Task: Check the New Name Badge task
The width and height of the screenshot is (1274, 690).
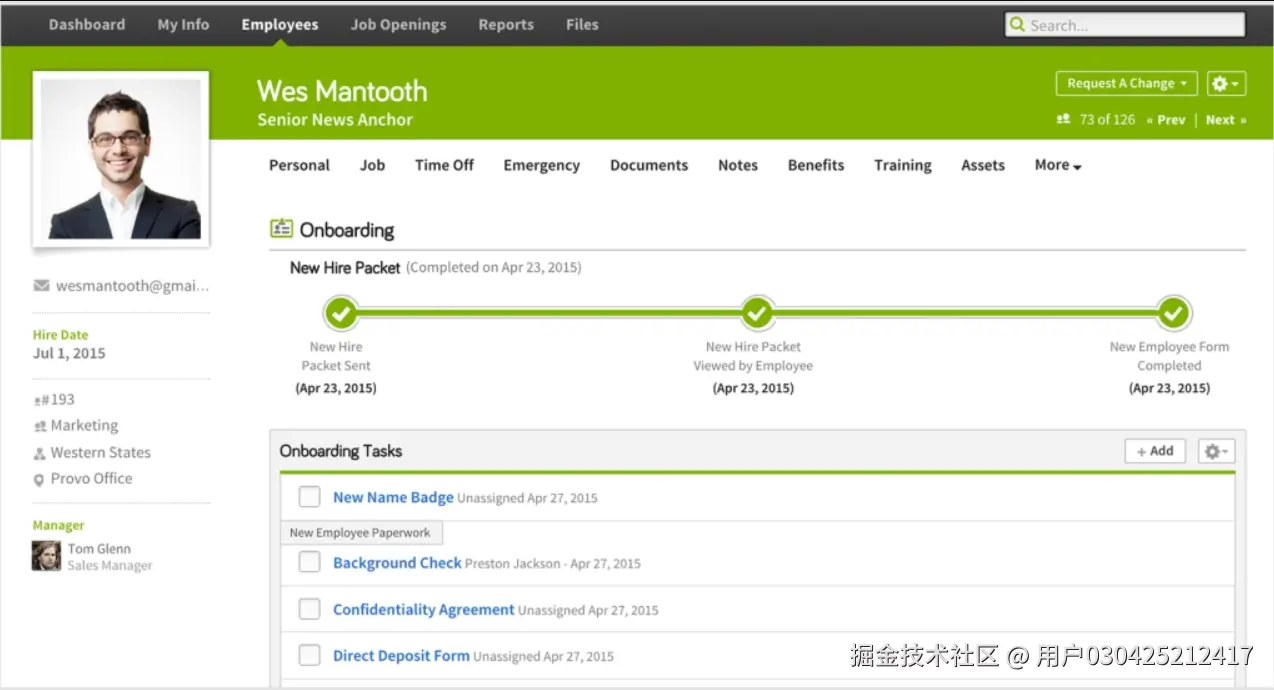Action: [310, 497]
